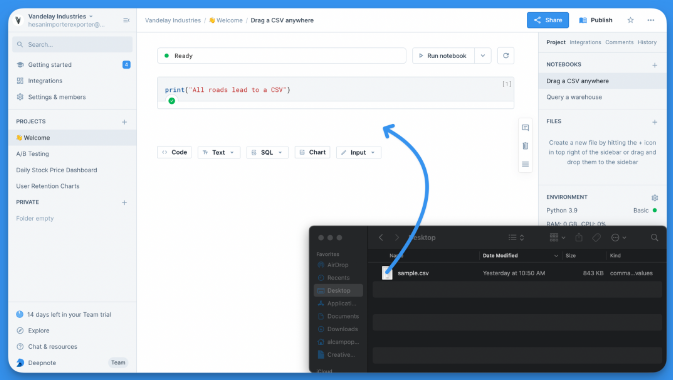Click the Share button
673x380 pixels.
pyautogui.click(x=548, y=20)
